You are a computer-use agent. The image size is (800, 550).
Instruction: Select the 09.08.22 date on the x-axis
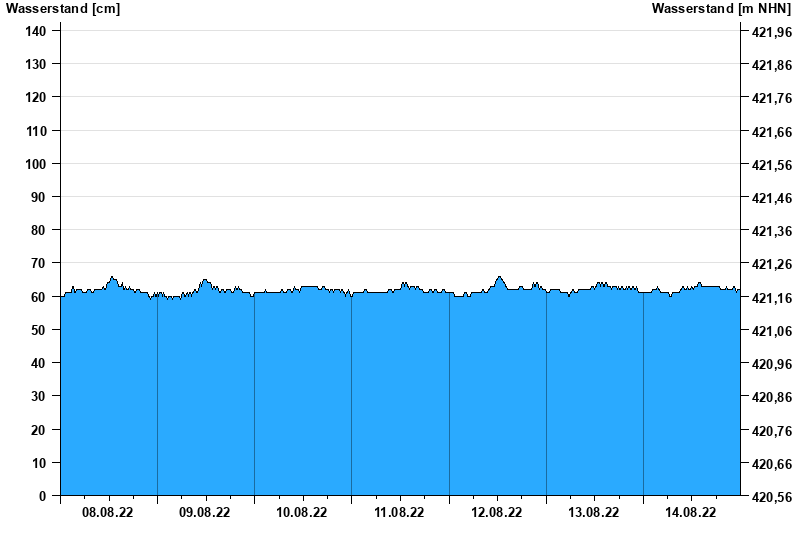[205, 512]
